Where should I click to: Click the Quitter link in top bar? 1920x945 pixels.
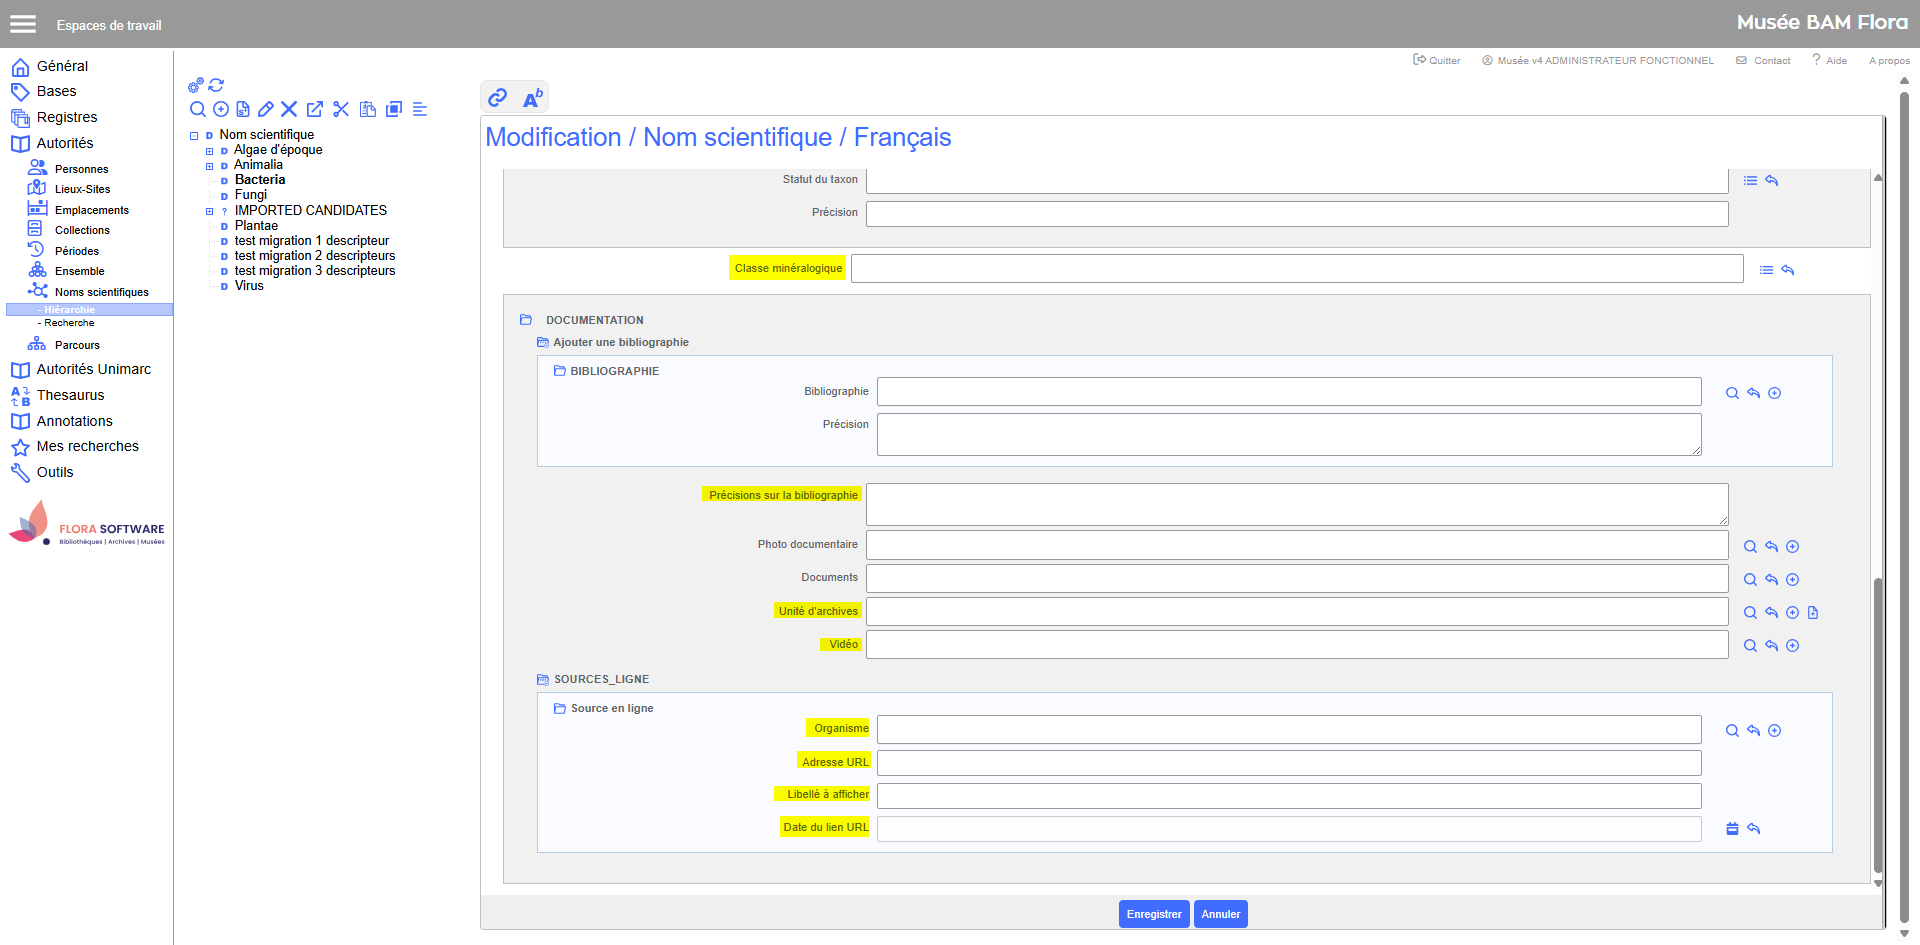tap(1437, 60)
